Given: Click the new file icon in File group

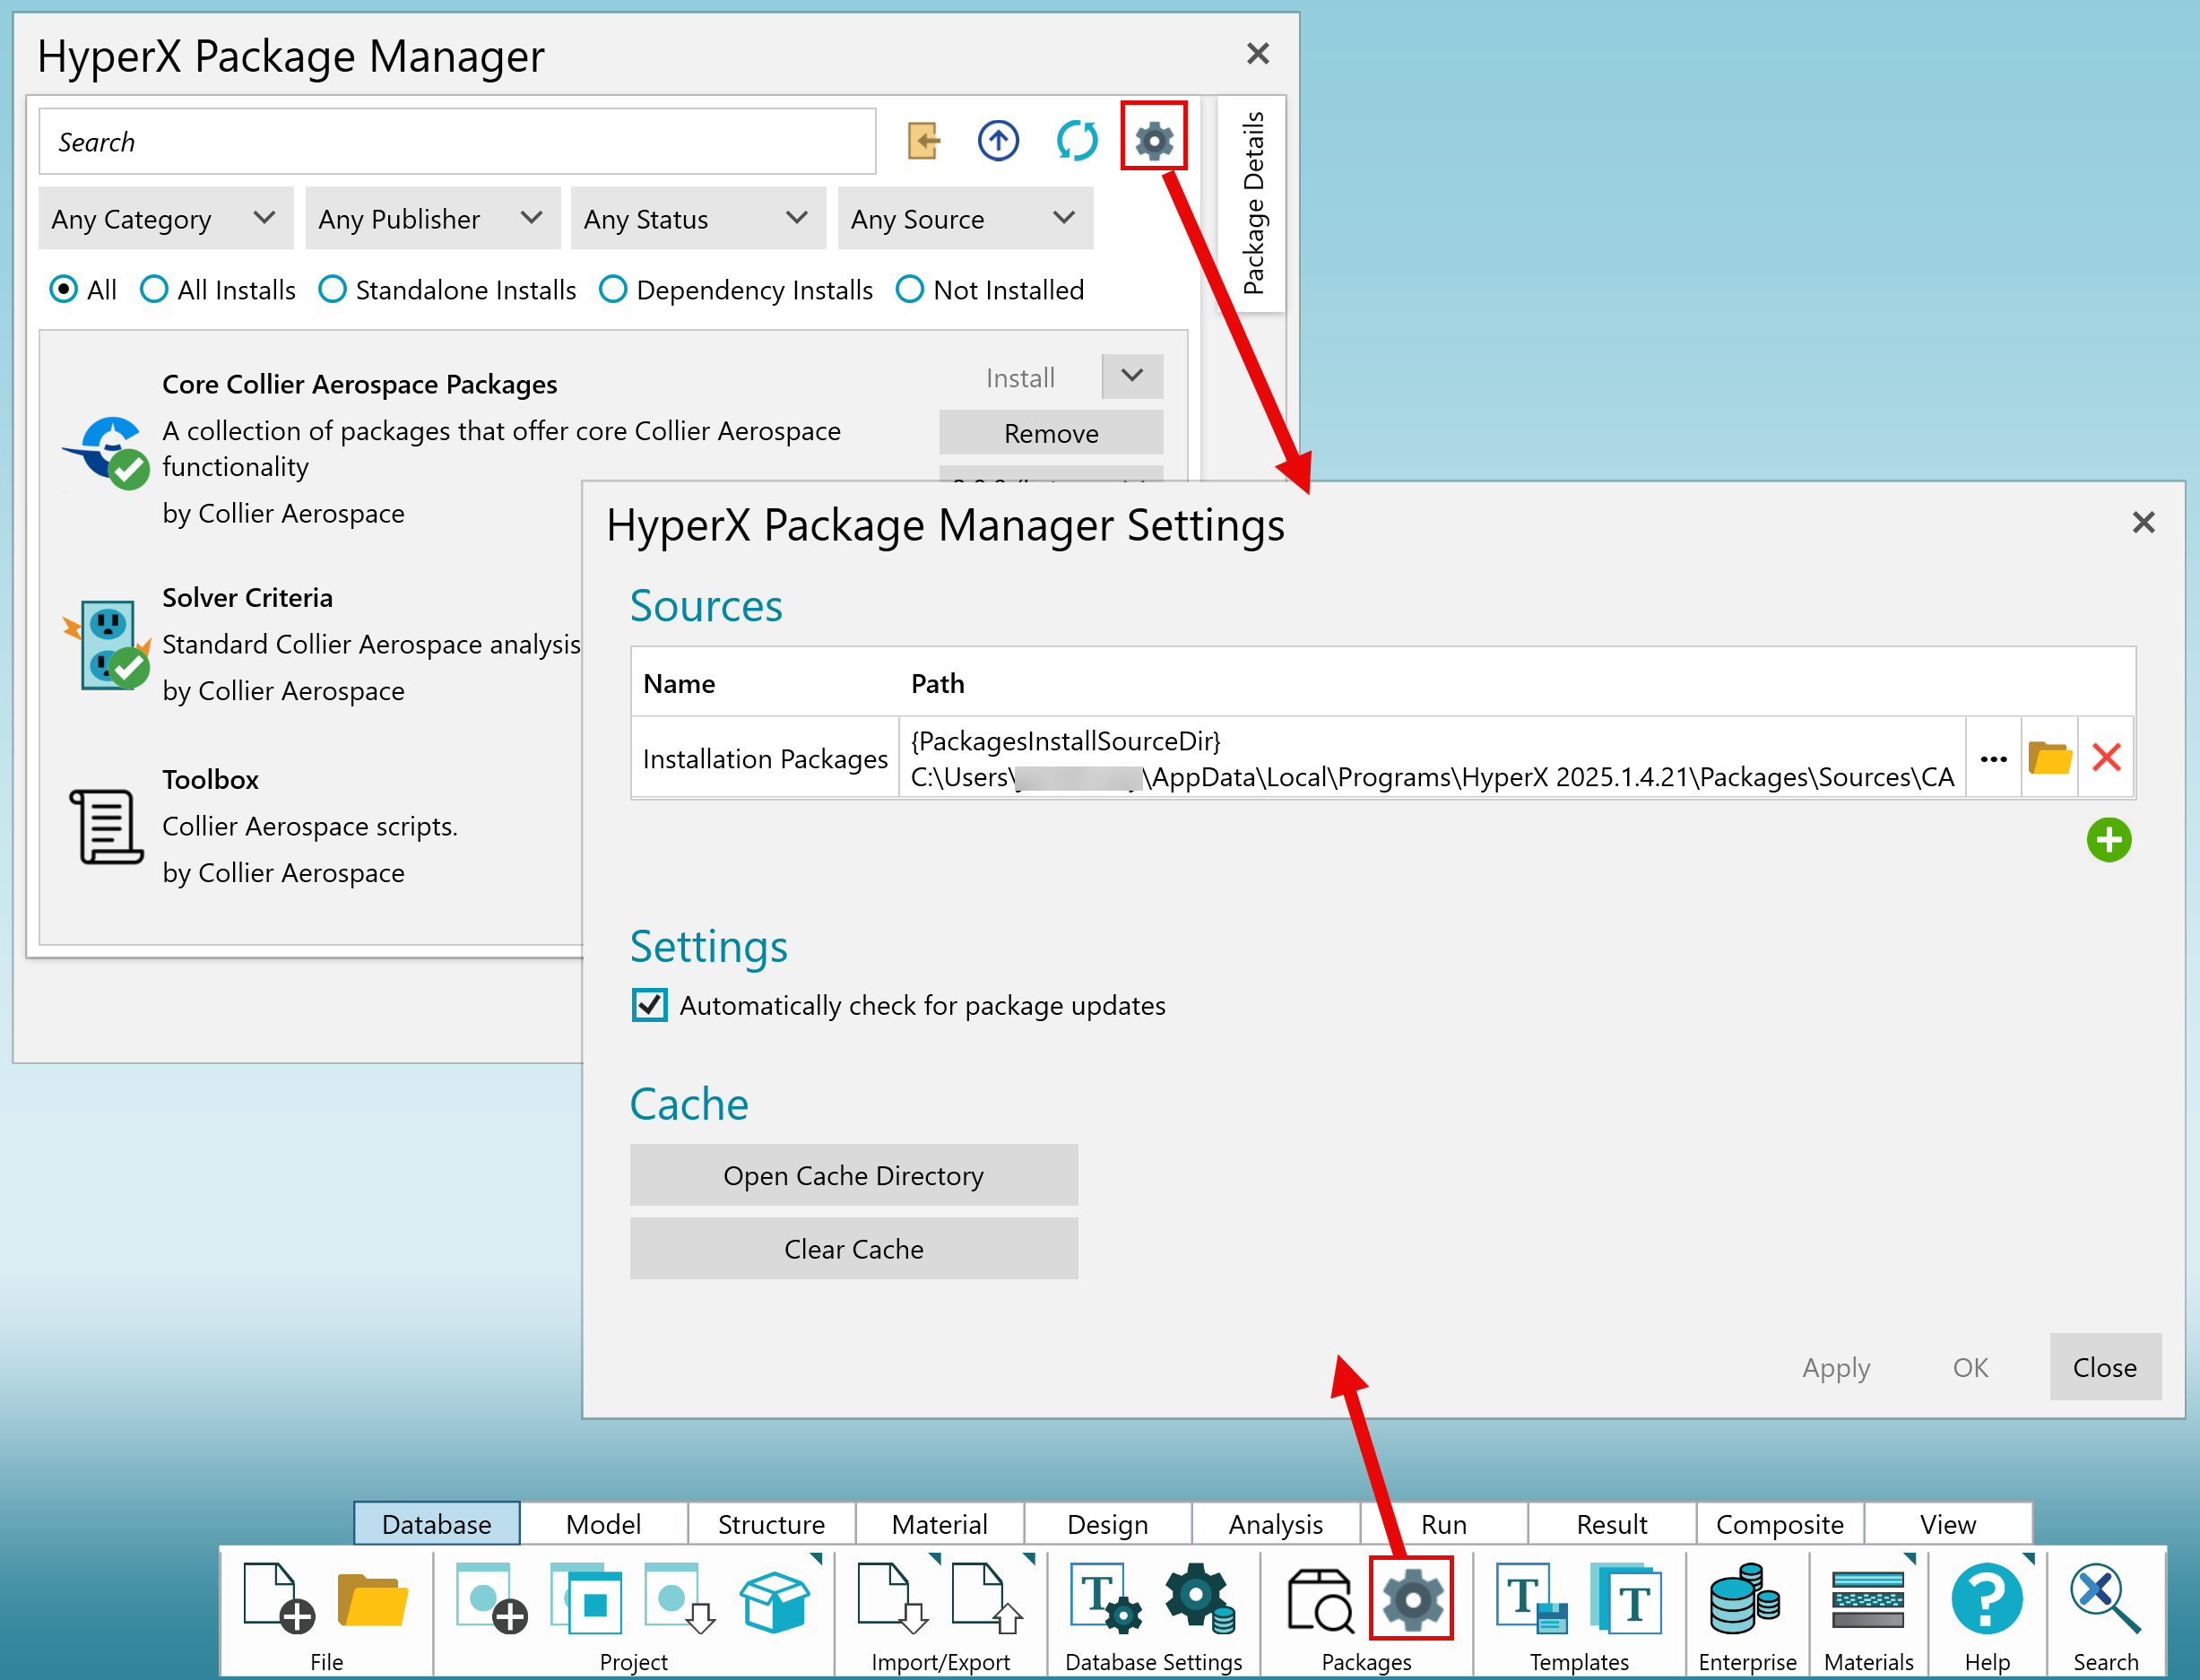Looking at the screenshot, I should point(277,1598).
